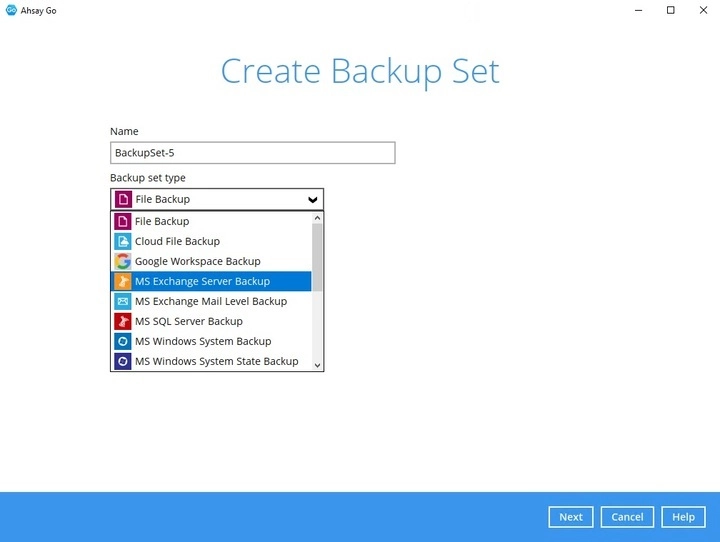Click the MS SQL Server Backup icon
The width and height of the screenshot is (720, 542).
coord(123,321)
